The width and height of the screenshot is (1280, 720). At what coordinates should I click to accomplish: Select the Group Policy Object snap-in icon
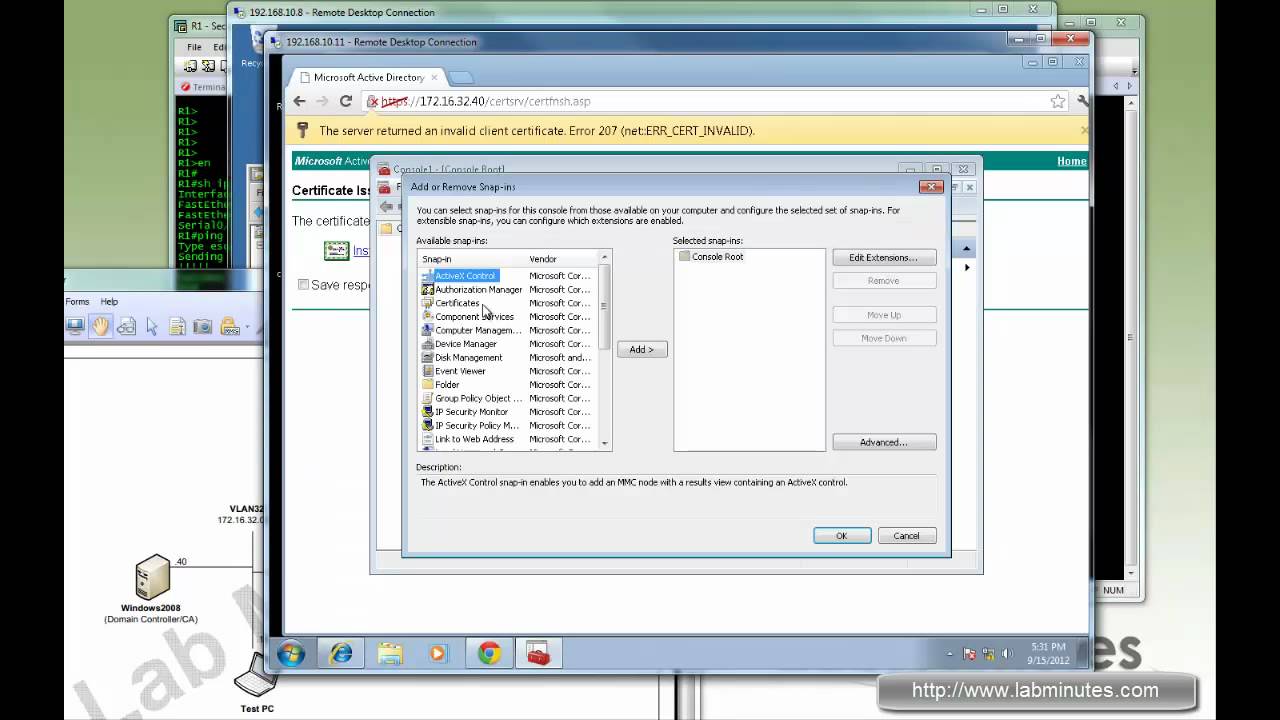[x=427, y=398]
